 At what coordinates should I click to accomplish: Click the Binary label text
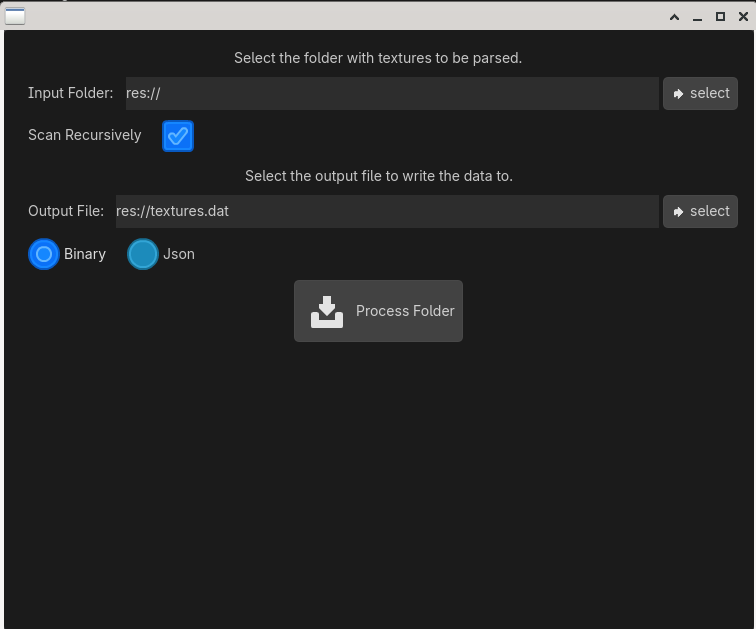click(85, 254)
